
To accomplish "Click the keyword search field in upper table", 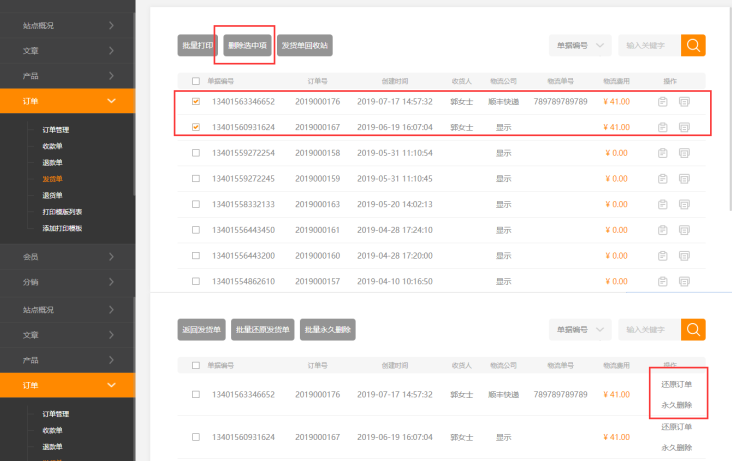I will click(x=648, y=45).
